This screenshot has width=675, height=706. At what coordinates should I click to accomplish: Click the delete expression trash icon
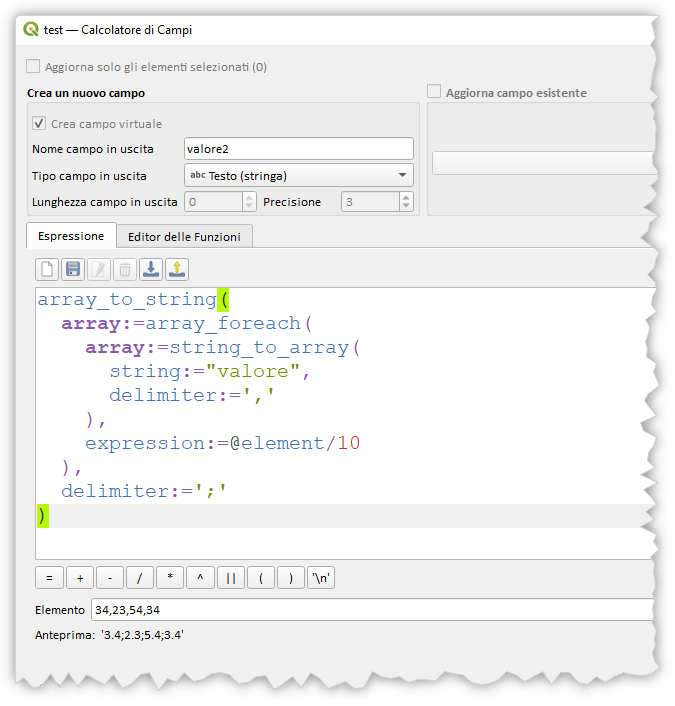(125, 269)
